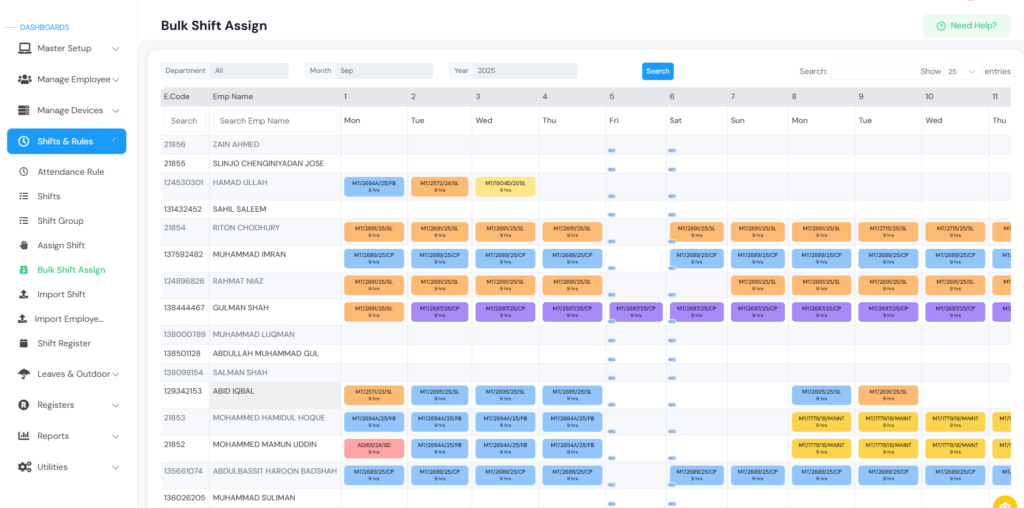Click the table Search box top right
1024x508 pixels.
(875, 71)
